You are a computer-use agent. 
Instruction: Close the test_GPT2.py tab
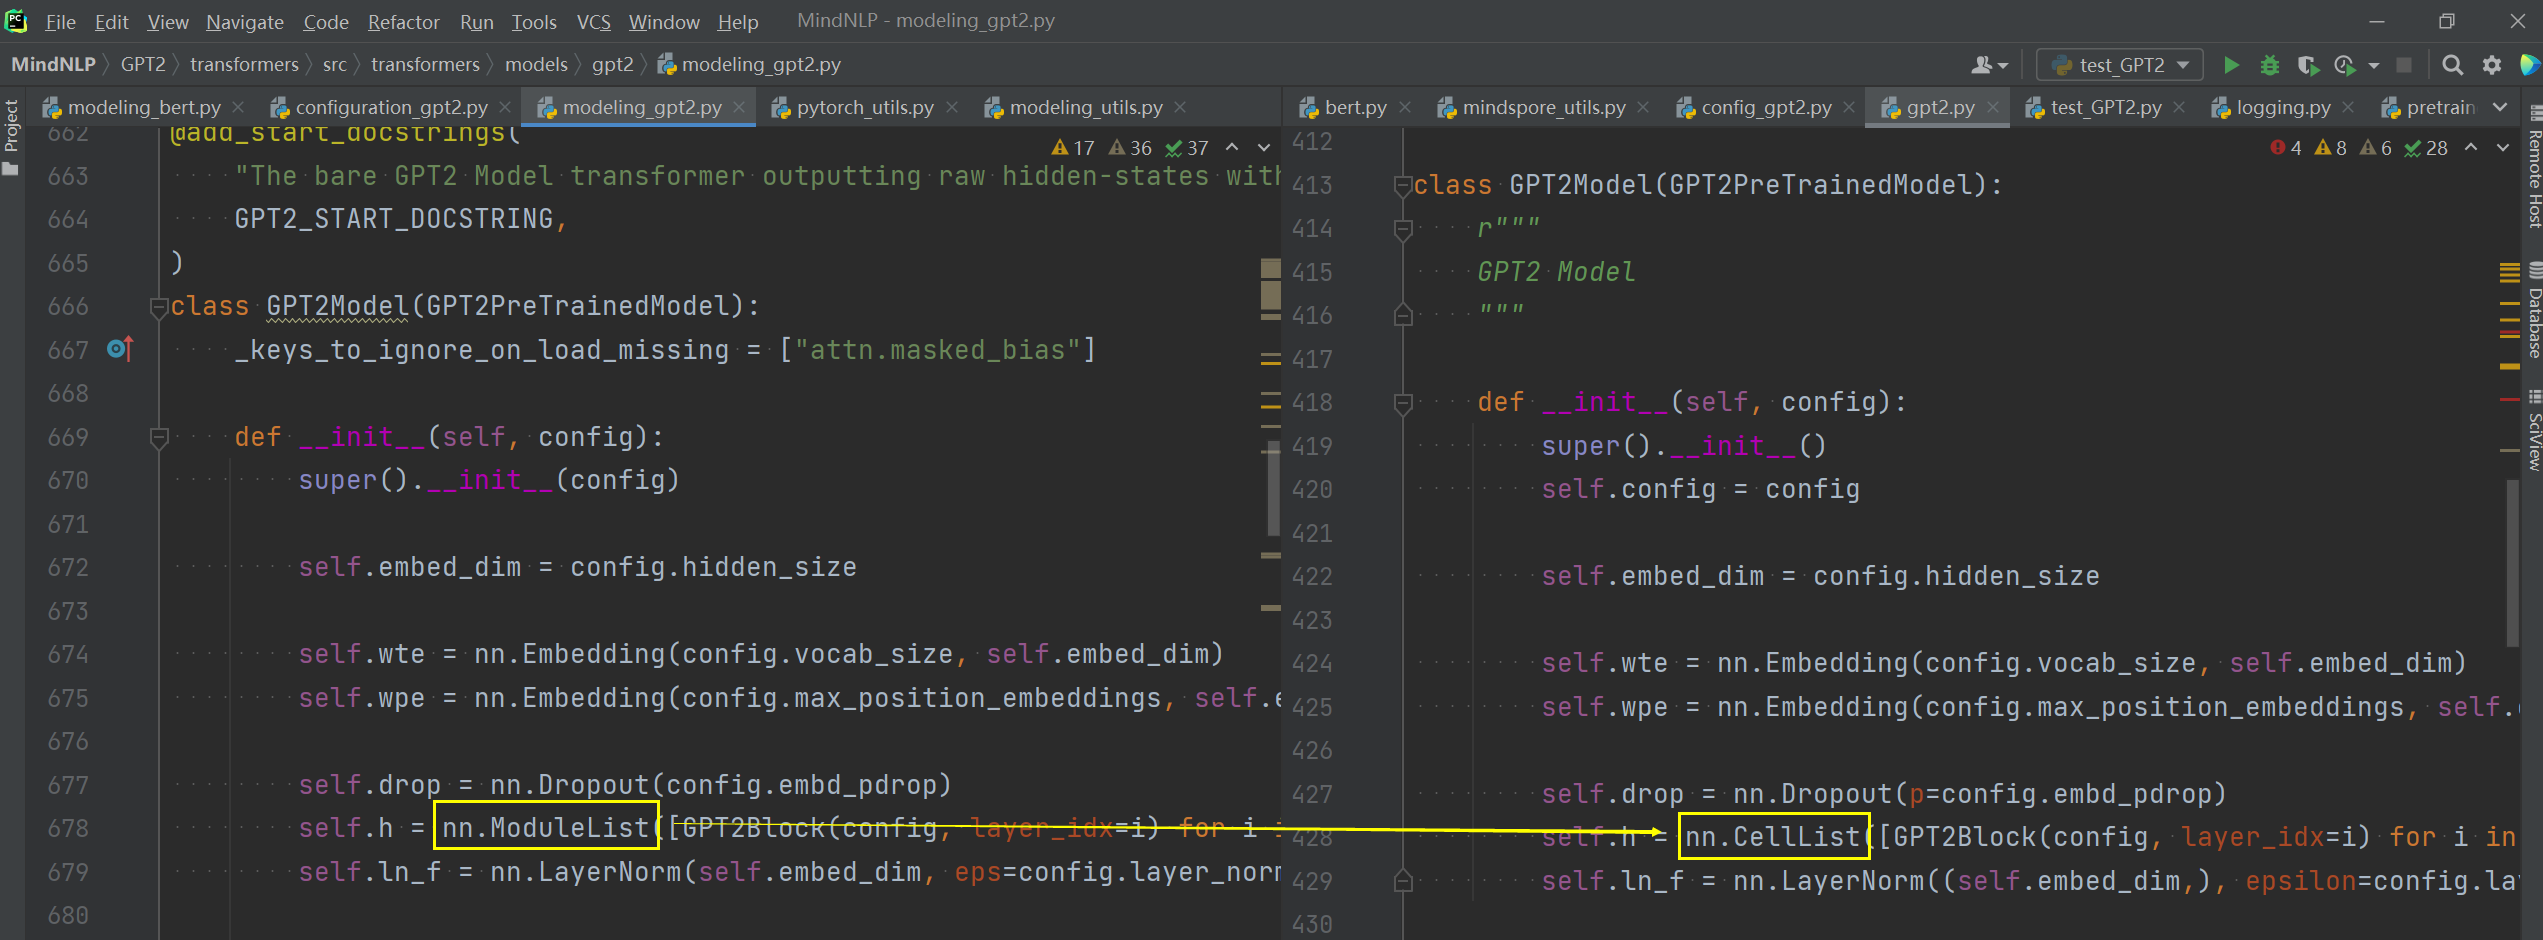click(2179, 107)
